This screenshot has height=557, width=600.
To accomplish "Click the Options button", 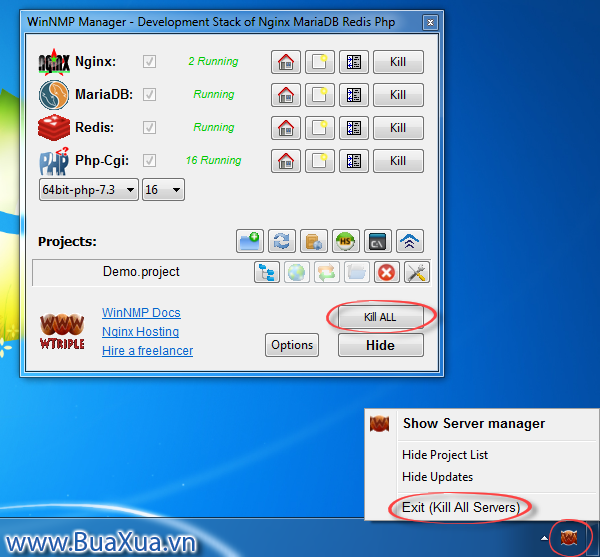I will coord(292,345).
